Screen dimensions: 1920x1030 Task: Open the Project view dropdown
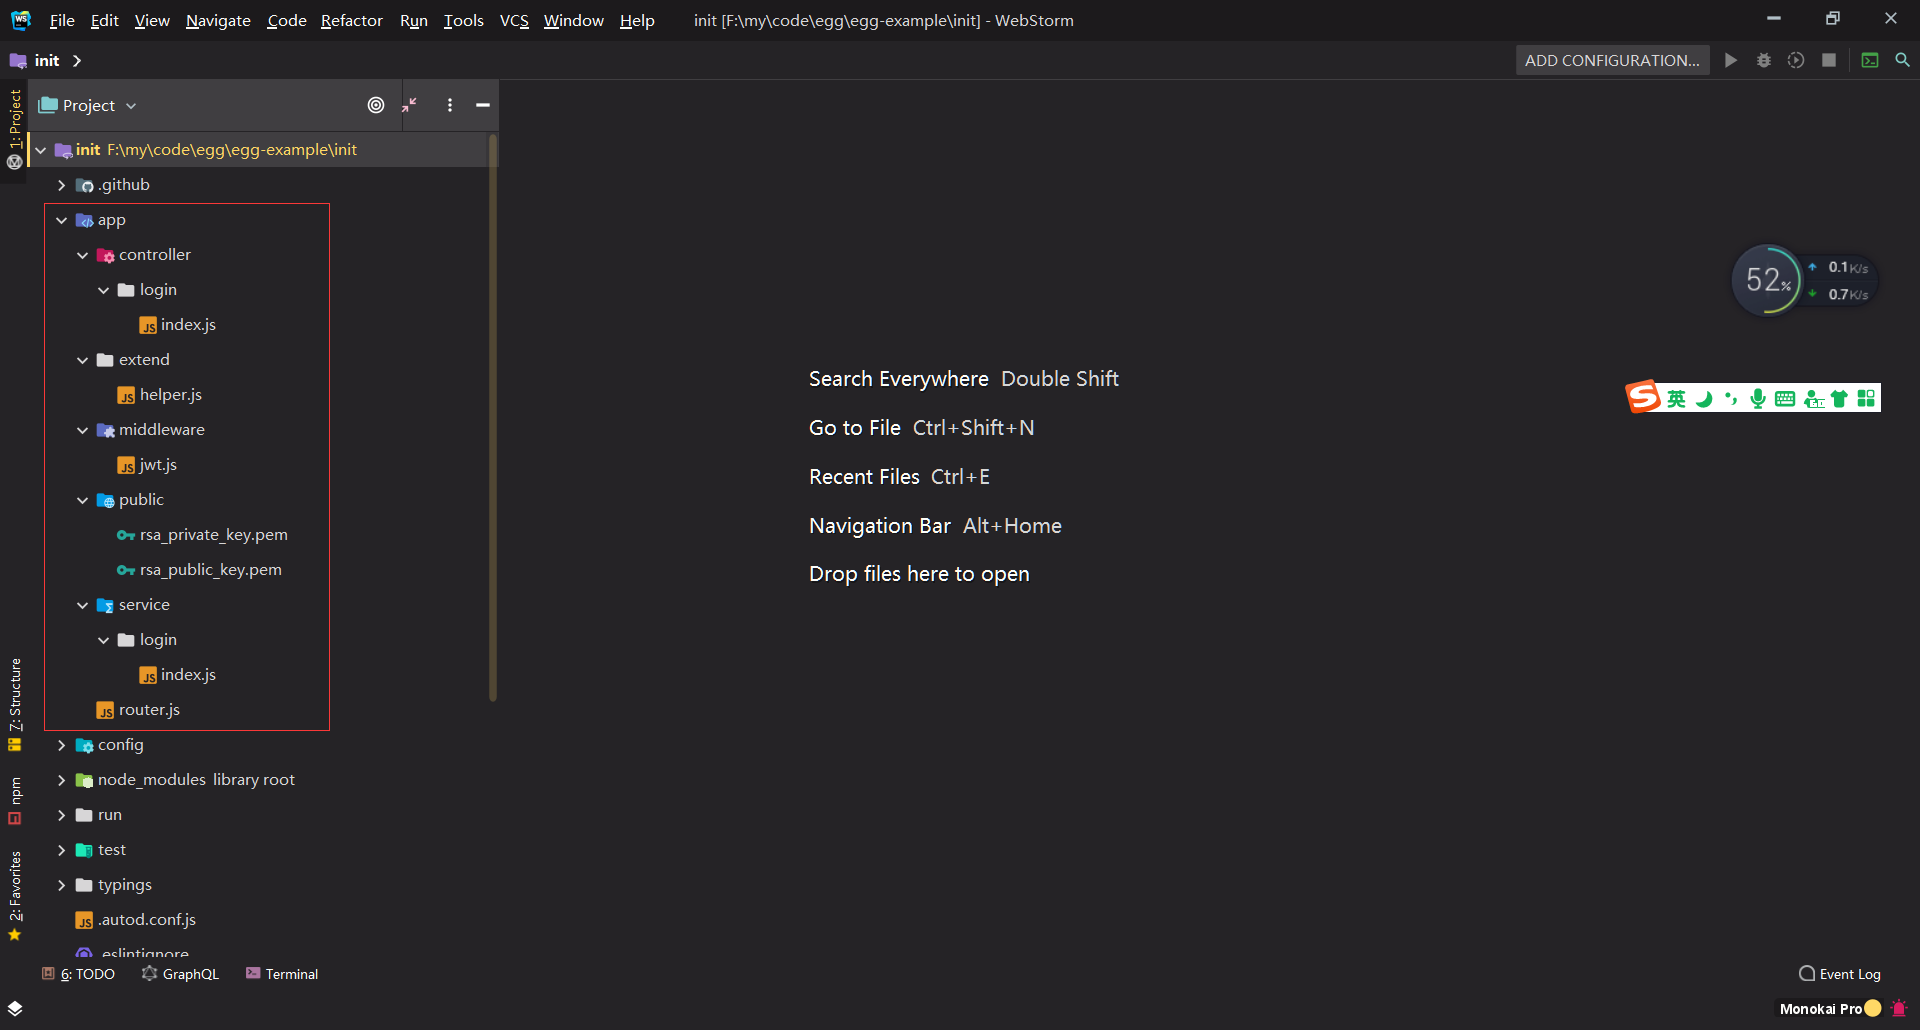tap(131, 105)
